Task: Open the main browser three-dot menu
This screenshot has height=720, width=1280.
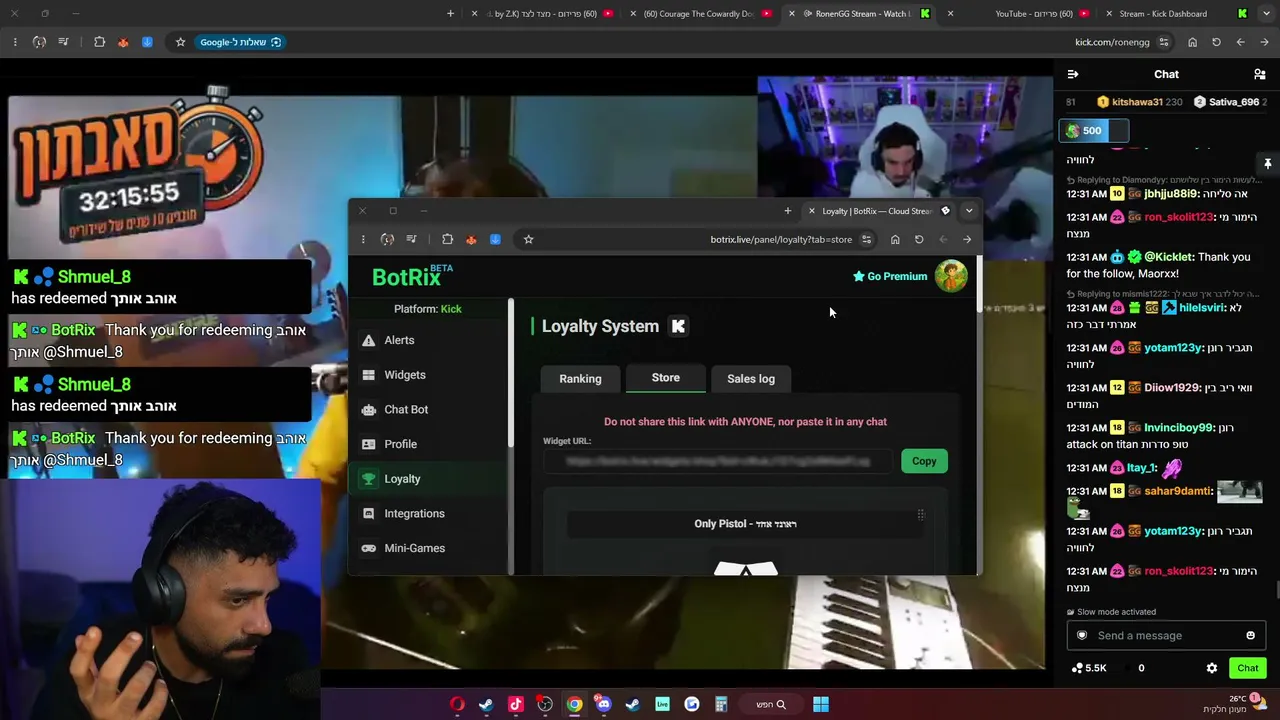Action: point(15,42)
